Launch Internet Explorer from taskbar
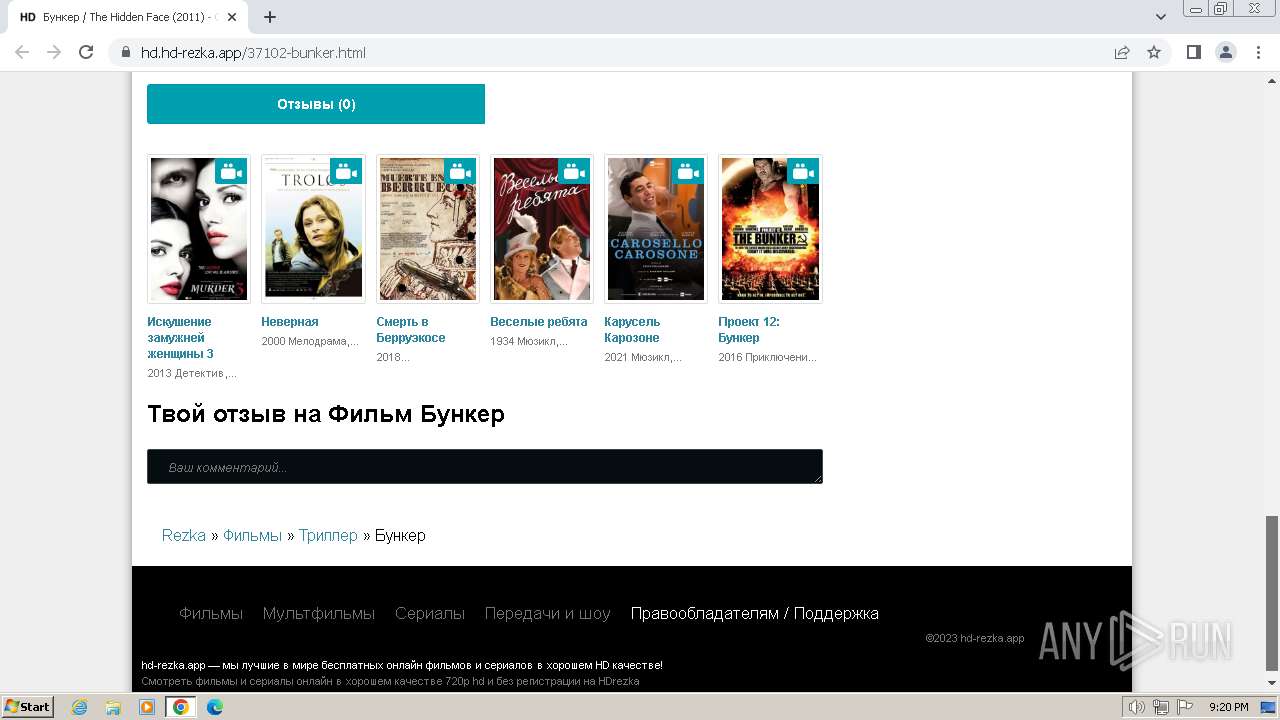The image size is (1280, 720). point(80,707)
